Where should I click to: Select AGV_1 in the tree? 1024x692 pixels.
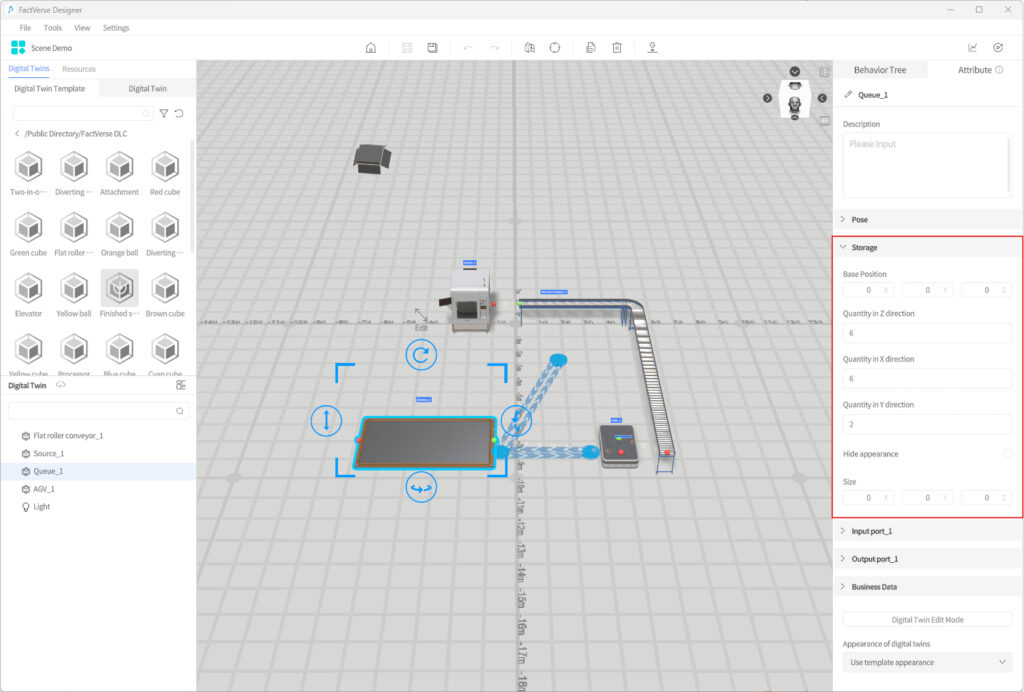98,489
